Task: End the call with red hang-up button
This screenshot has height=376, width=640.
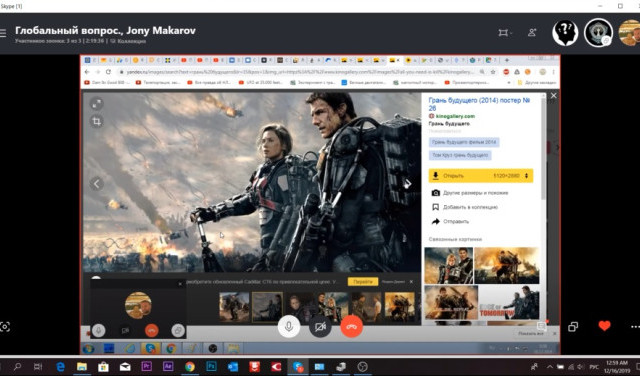Action: [351, 327]
